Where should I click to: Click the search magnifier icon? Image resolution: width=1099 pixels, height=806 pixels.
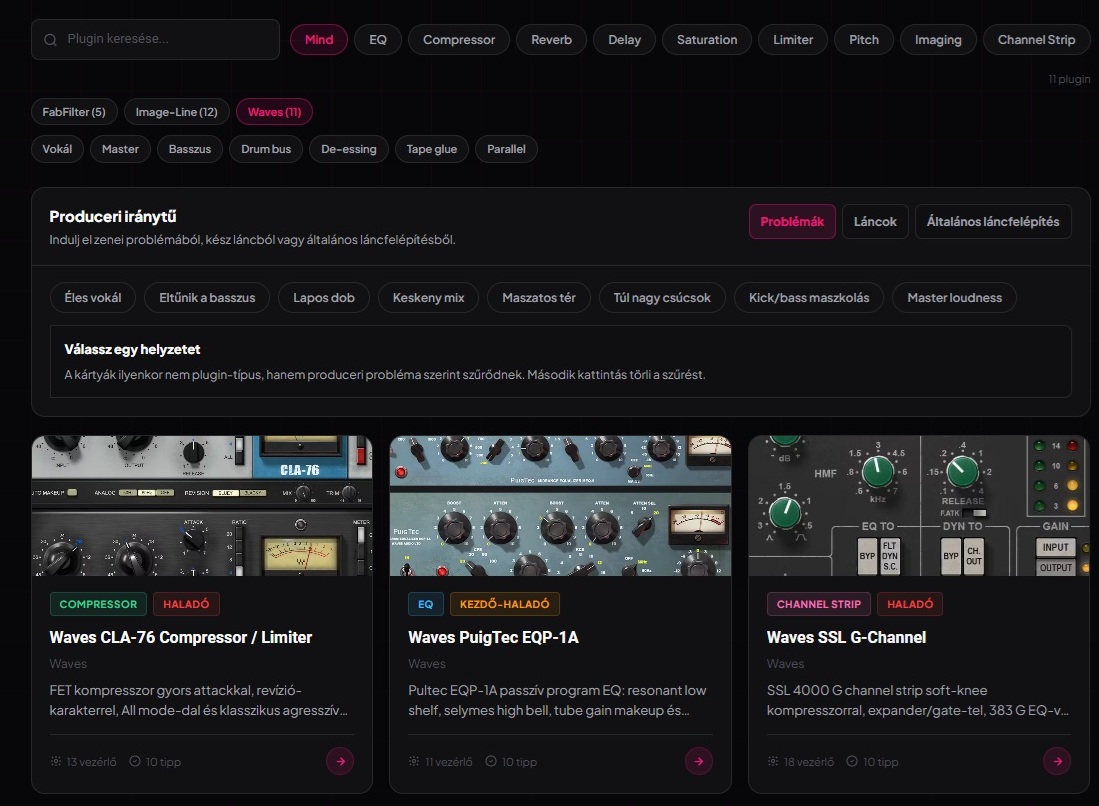point(50,40)
